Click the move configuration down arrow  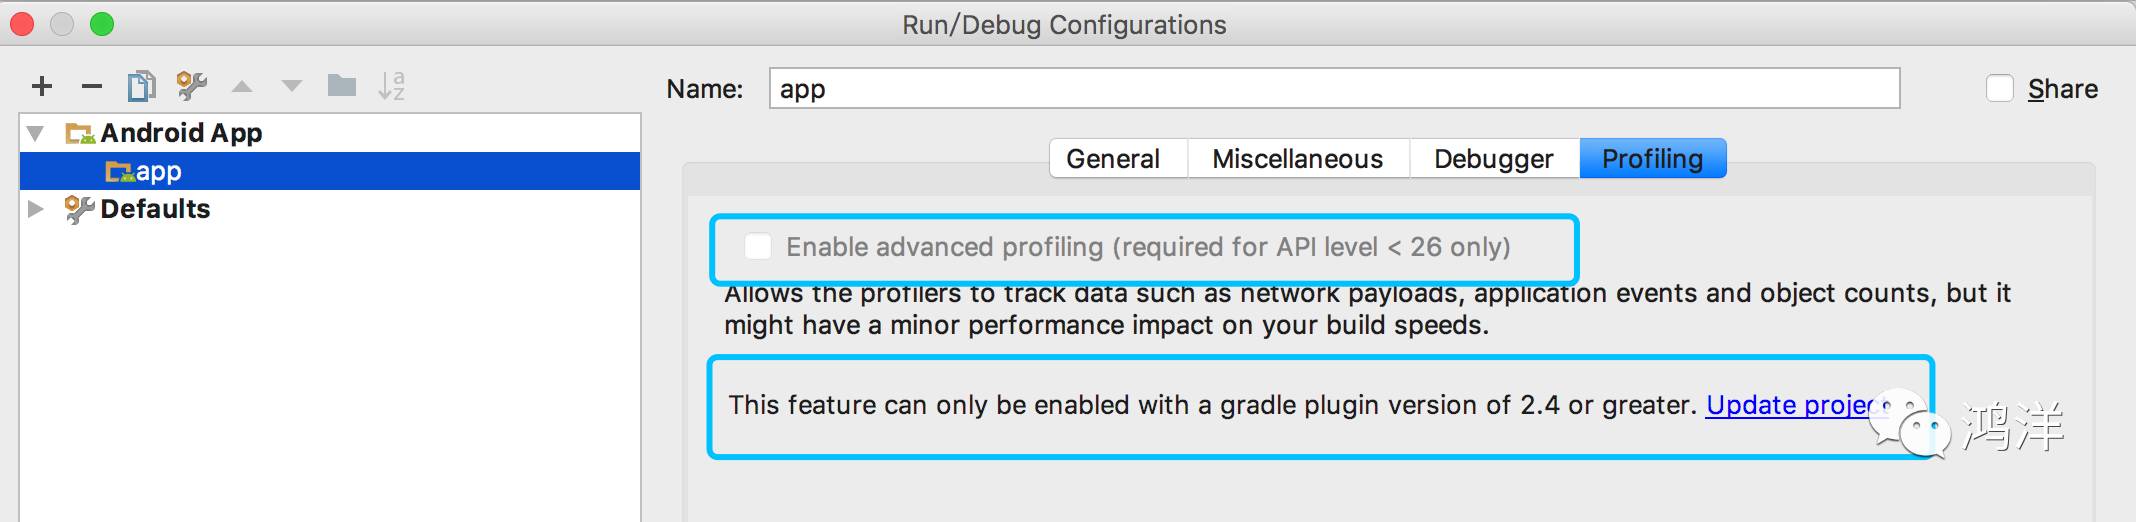[x=292, y=87]
